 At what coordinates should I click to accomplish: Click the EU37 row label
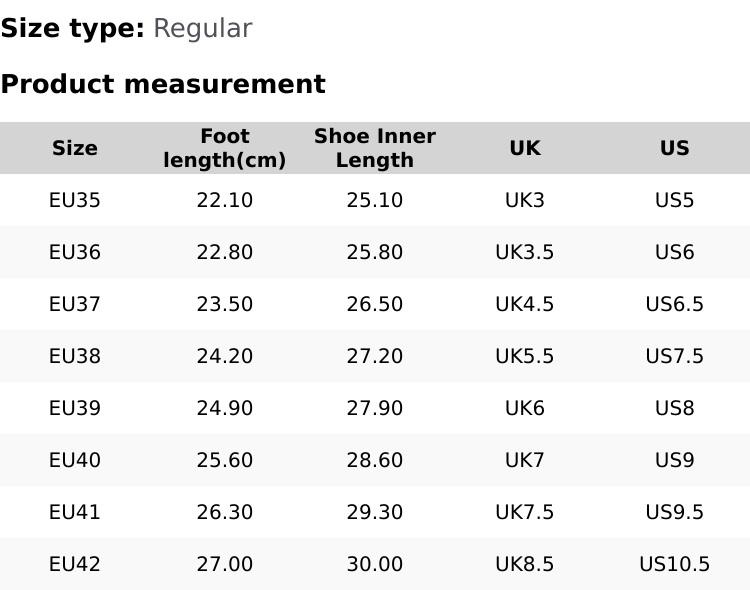(x=75, y=304)
